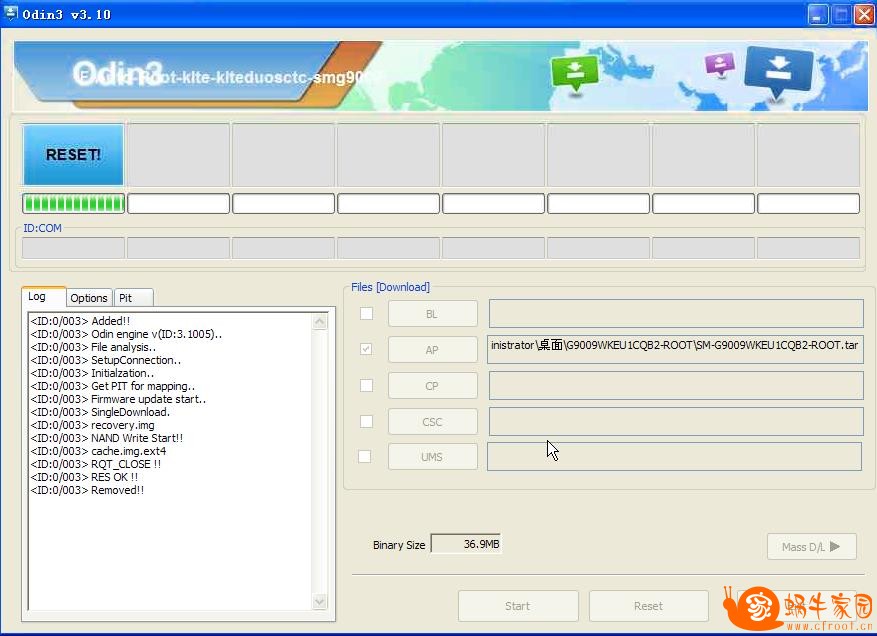
Task: Click log line 'cache.img.ext4'
Action: click(98, 451)
